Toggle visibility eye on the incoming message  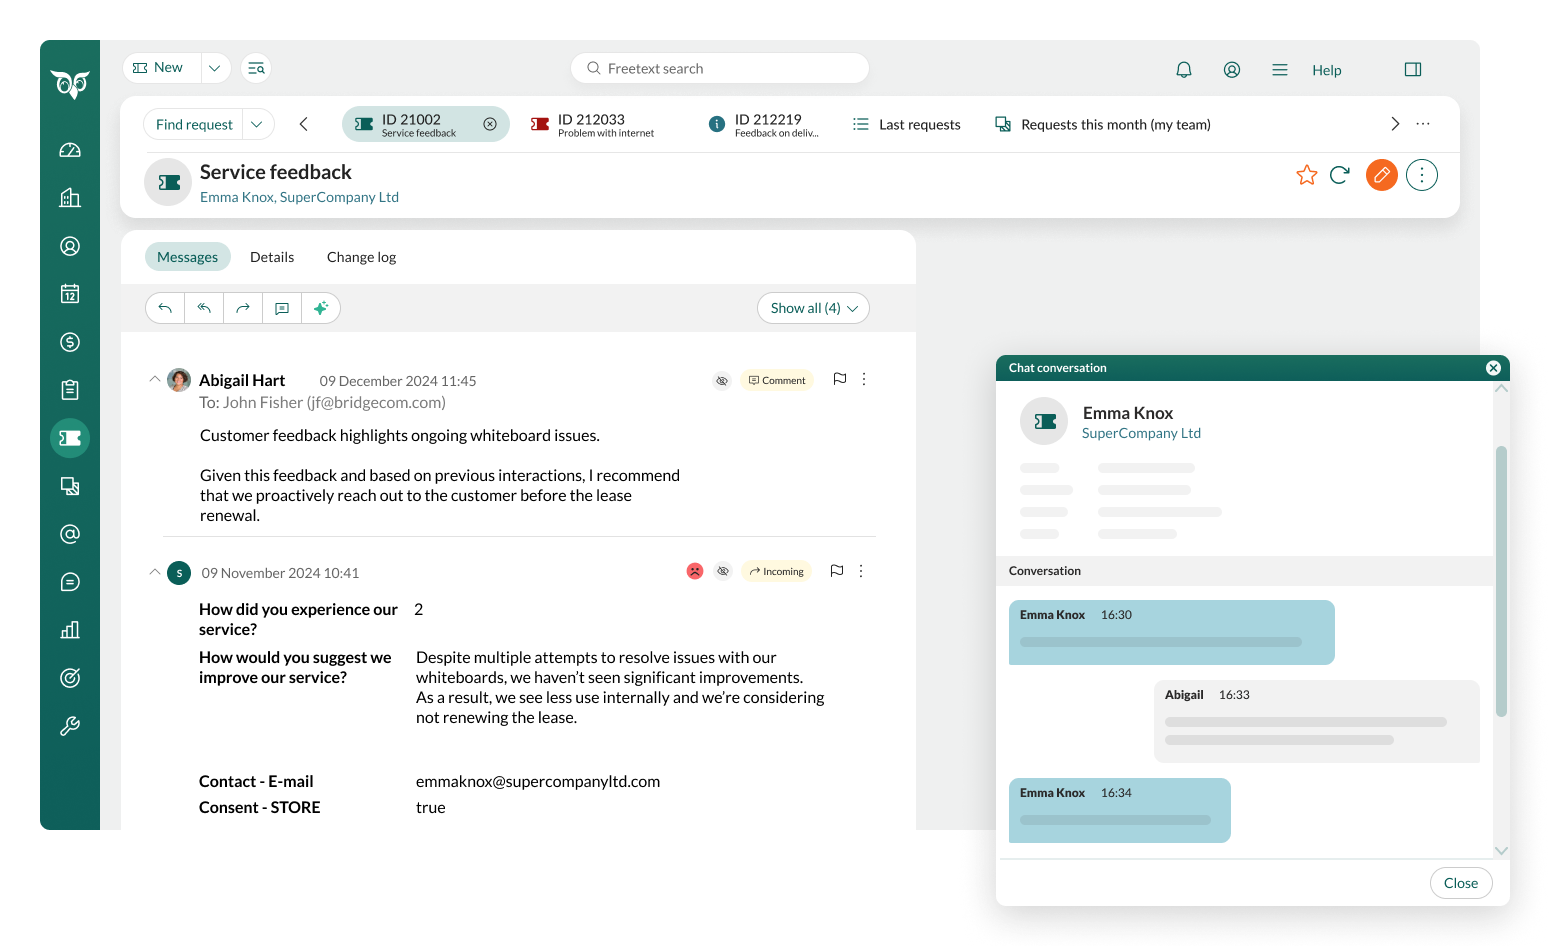click(x=724, y=571)
